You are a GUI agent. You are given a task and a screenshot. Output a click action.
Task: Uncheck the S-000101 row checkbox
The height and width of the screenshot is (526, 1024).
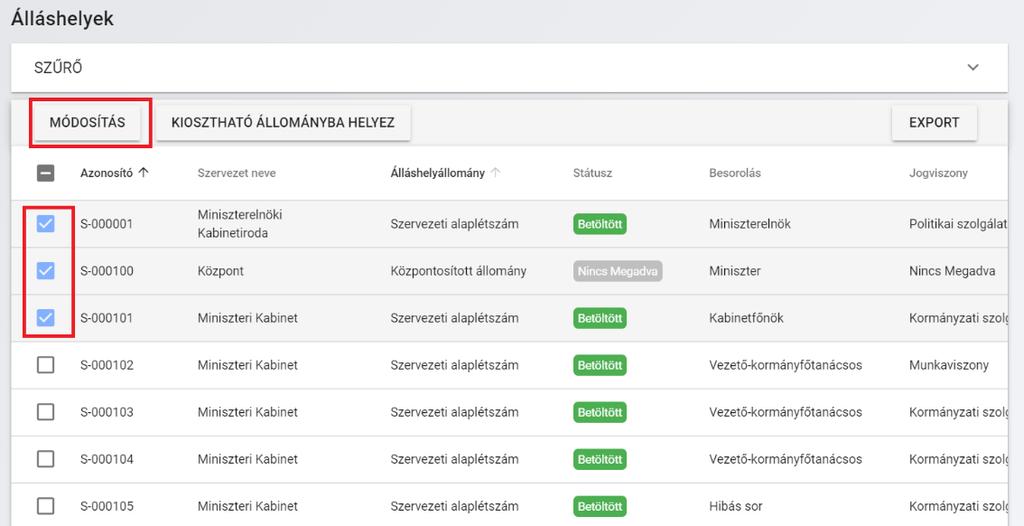(x=46, y=318)
